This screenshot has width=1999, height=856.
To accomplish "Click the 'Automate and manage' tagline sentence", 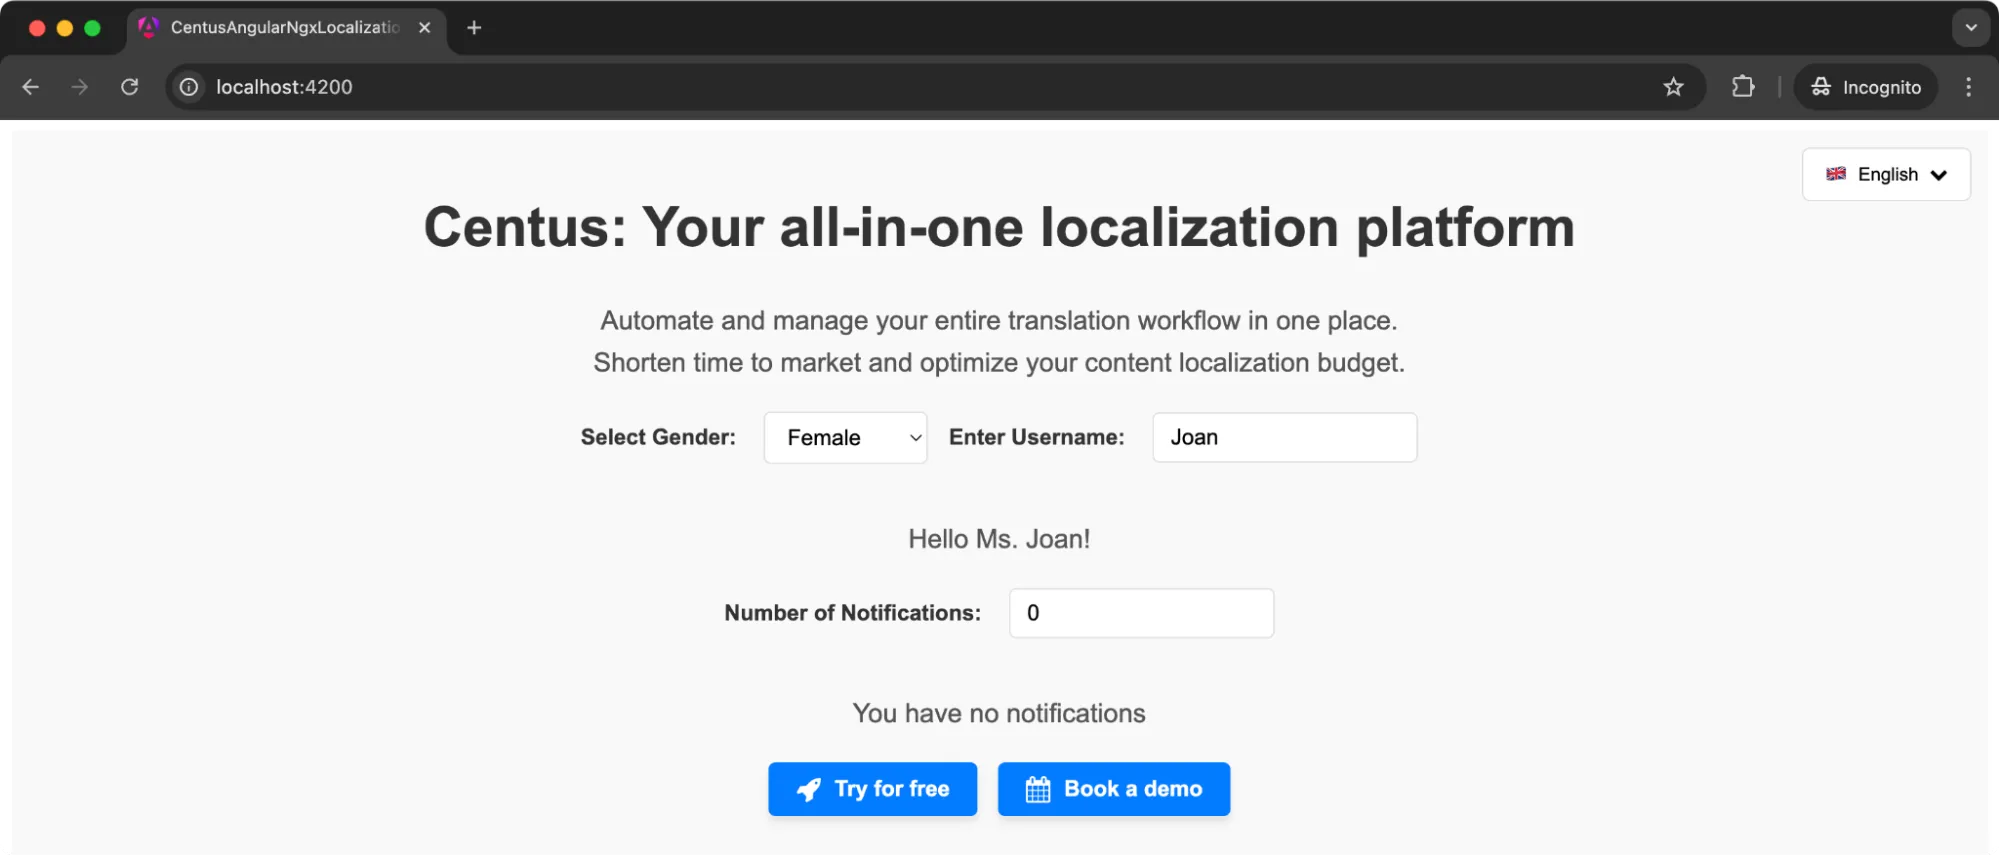I will coord(999,320).
